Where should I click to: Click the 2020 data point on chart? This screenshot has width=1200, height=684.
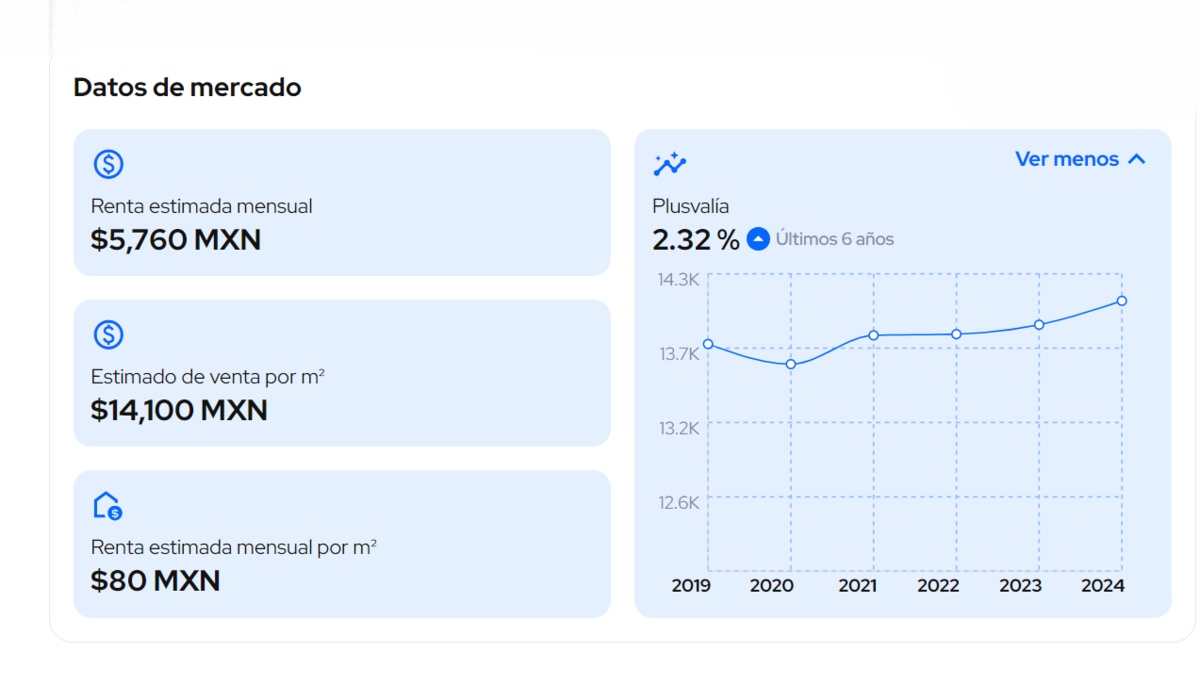791,364
